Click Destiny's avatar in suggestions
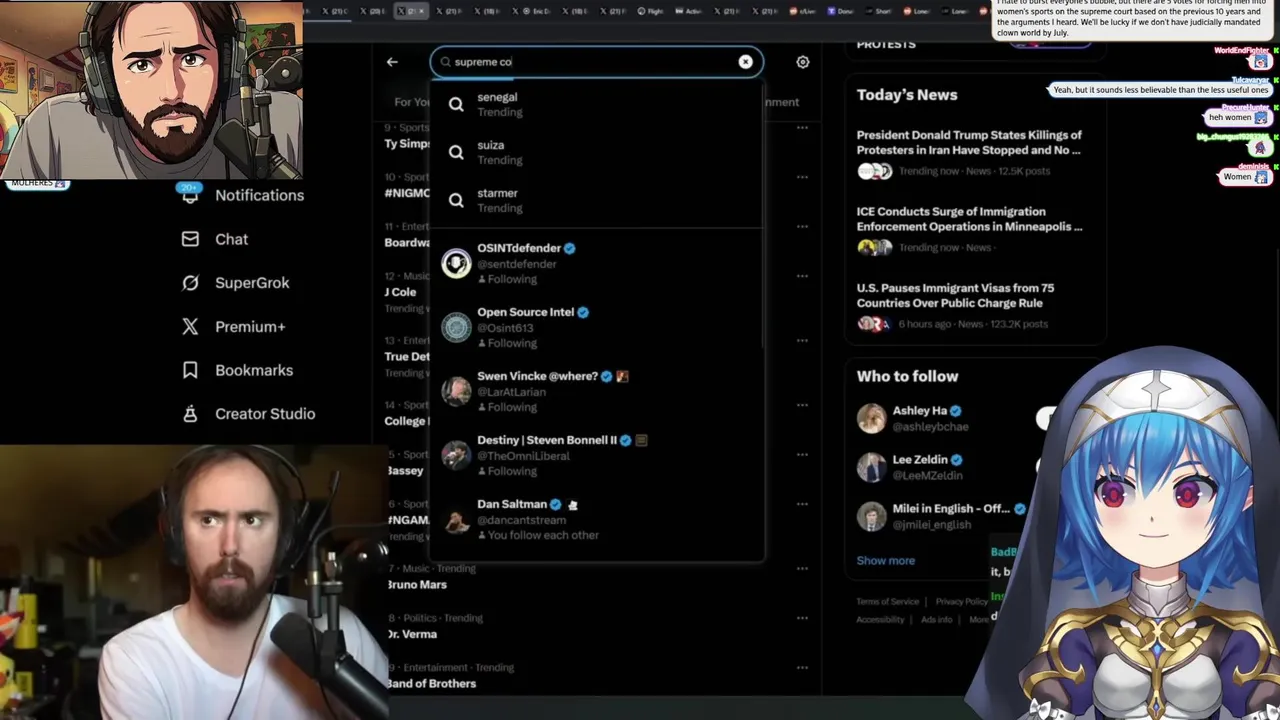The height and width of the screenshot is (720, 1280). 456,455
